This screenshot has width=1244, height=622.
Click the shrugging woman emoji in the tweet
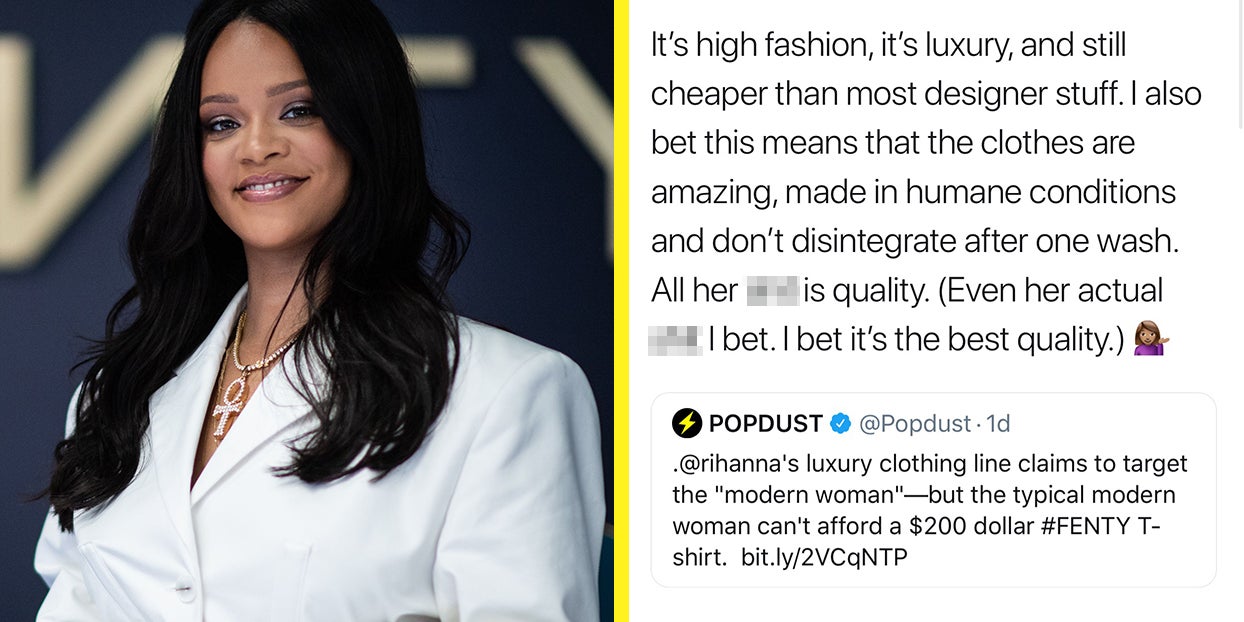tap(1151, 340)
